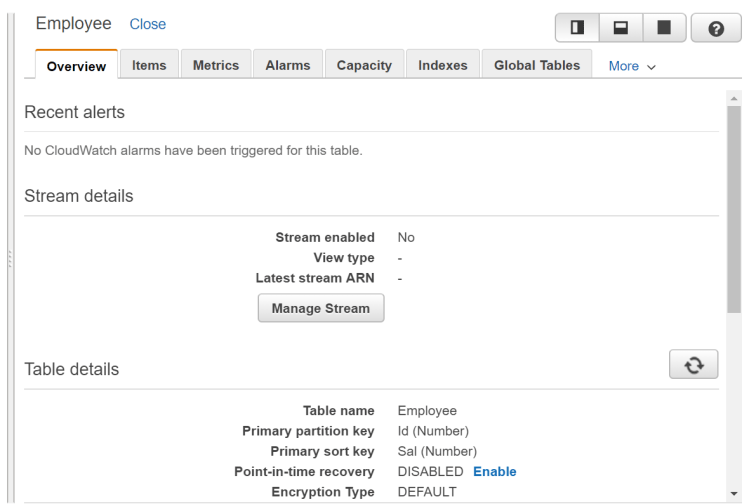Switch to bottom split panel layout
The image size is (749, 504).
(620, 28)
